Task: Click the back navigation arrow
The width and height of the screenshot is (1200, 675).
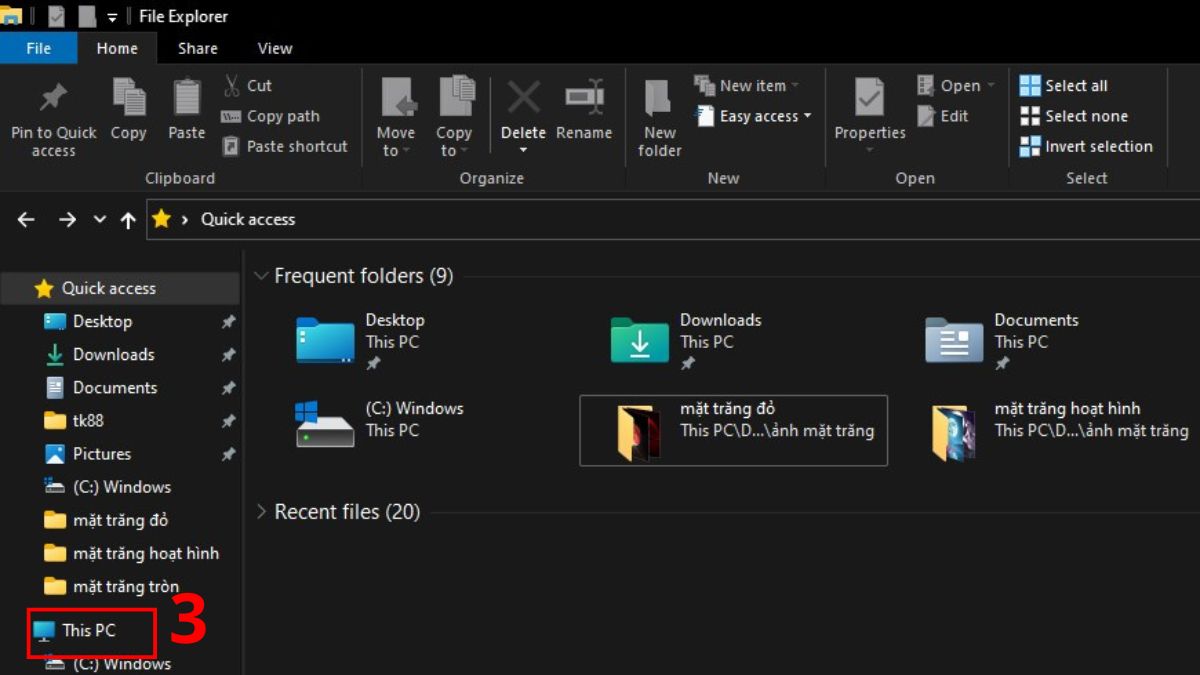Action: click(x=25, y=219)
